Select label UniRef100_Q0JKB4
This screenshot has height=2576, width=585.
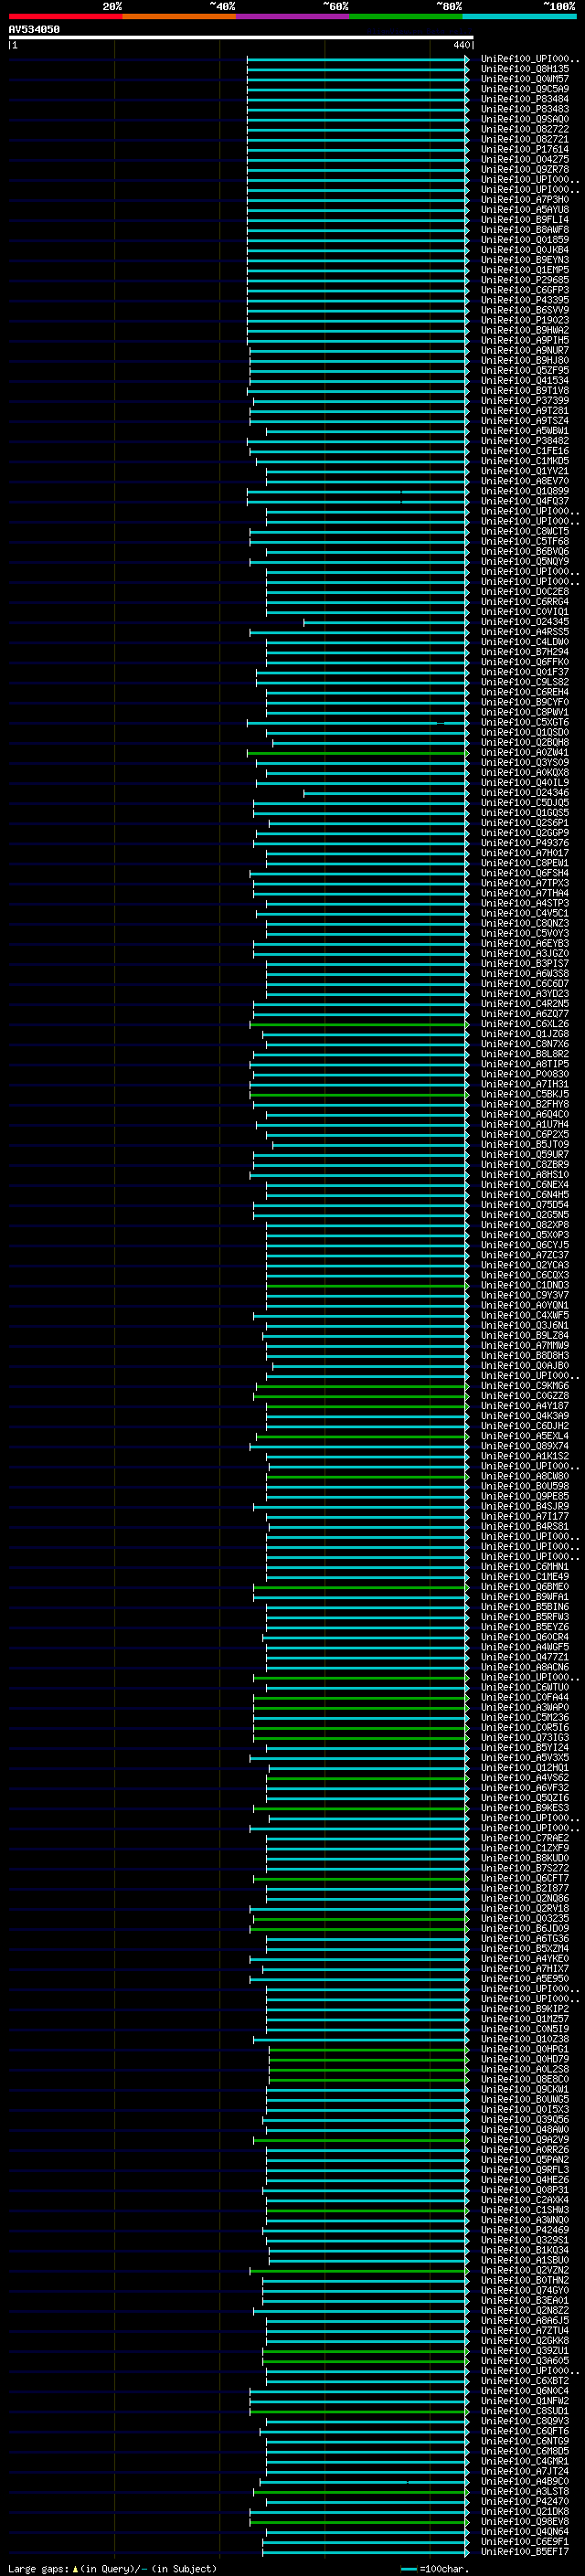[524, 250]
